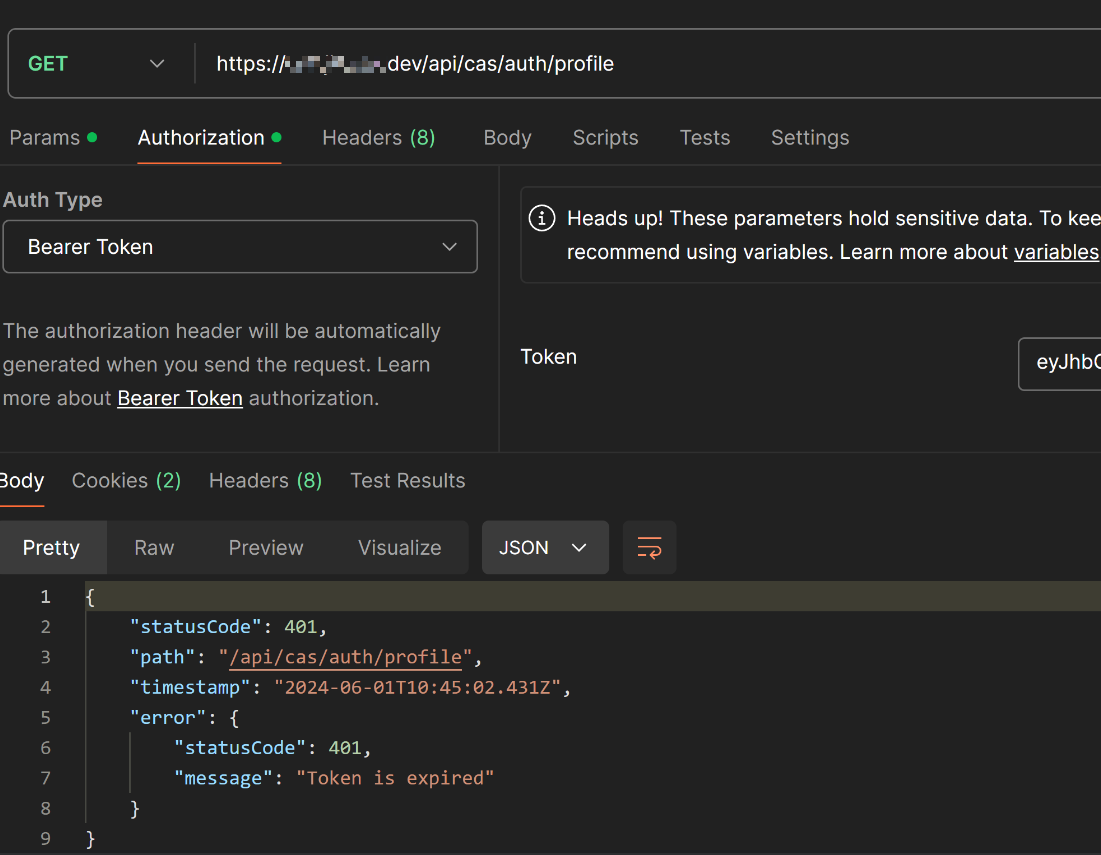Click the Token label text
Screen dimensions: 1101x855
tap(548, 357)
